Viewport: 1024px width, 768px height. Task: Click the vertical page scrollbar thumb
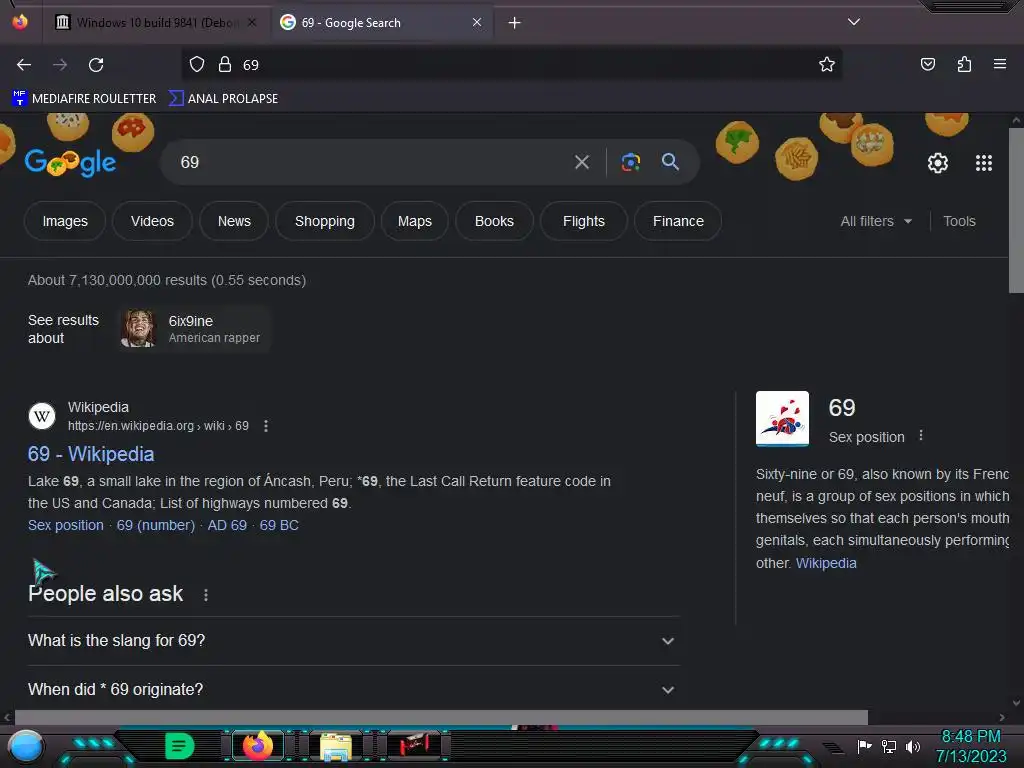pos(1016,210)
